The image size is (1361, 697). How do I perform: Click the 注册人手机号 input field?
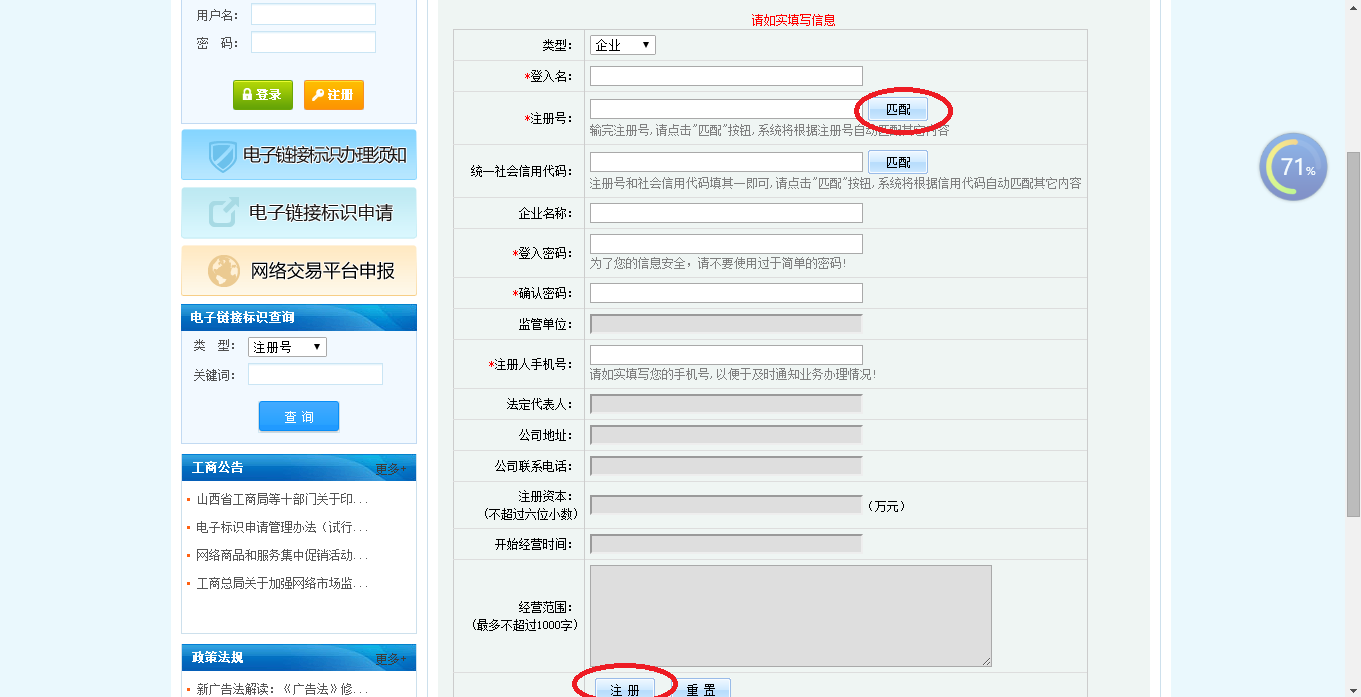coord(726,355)
